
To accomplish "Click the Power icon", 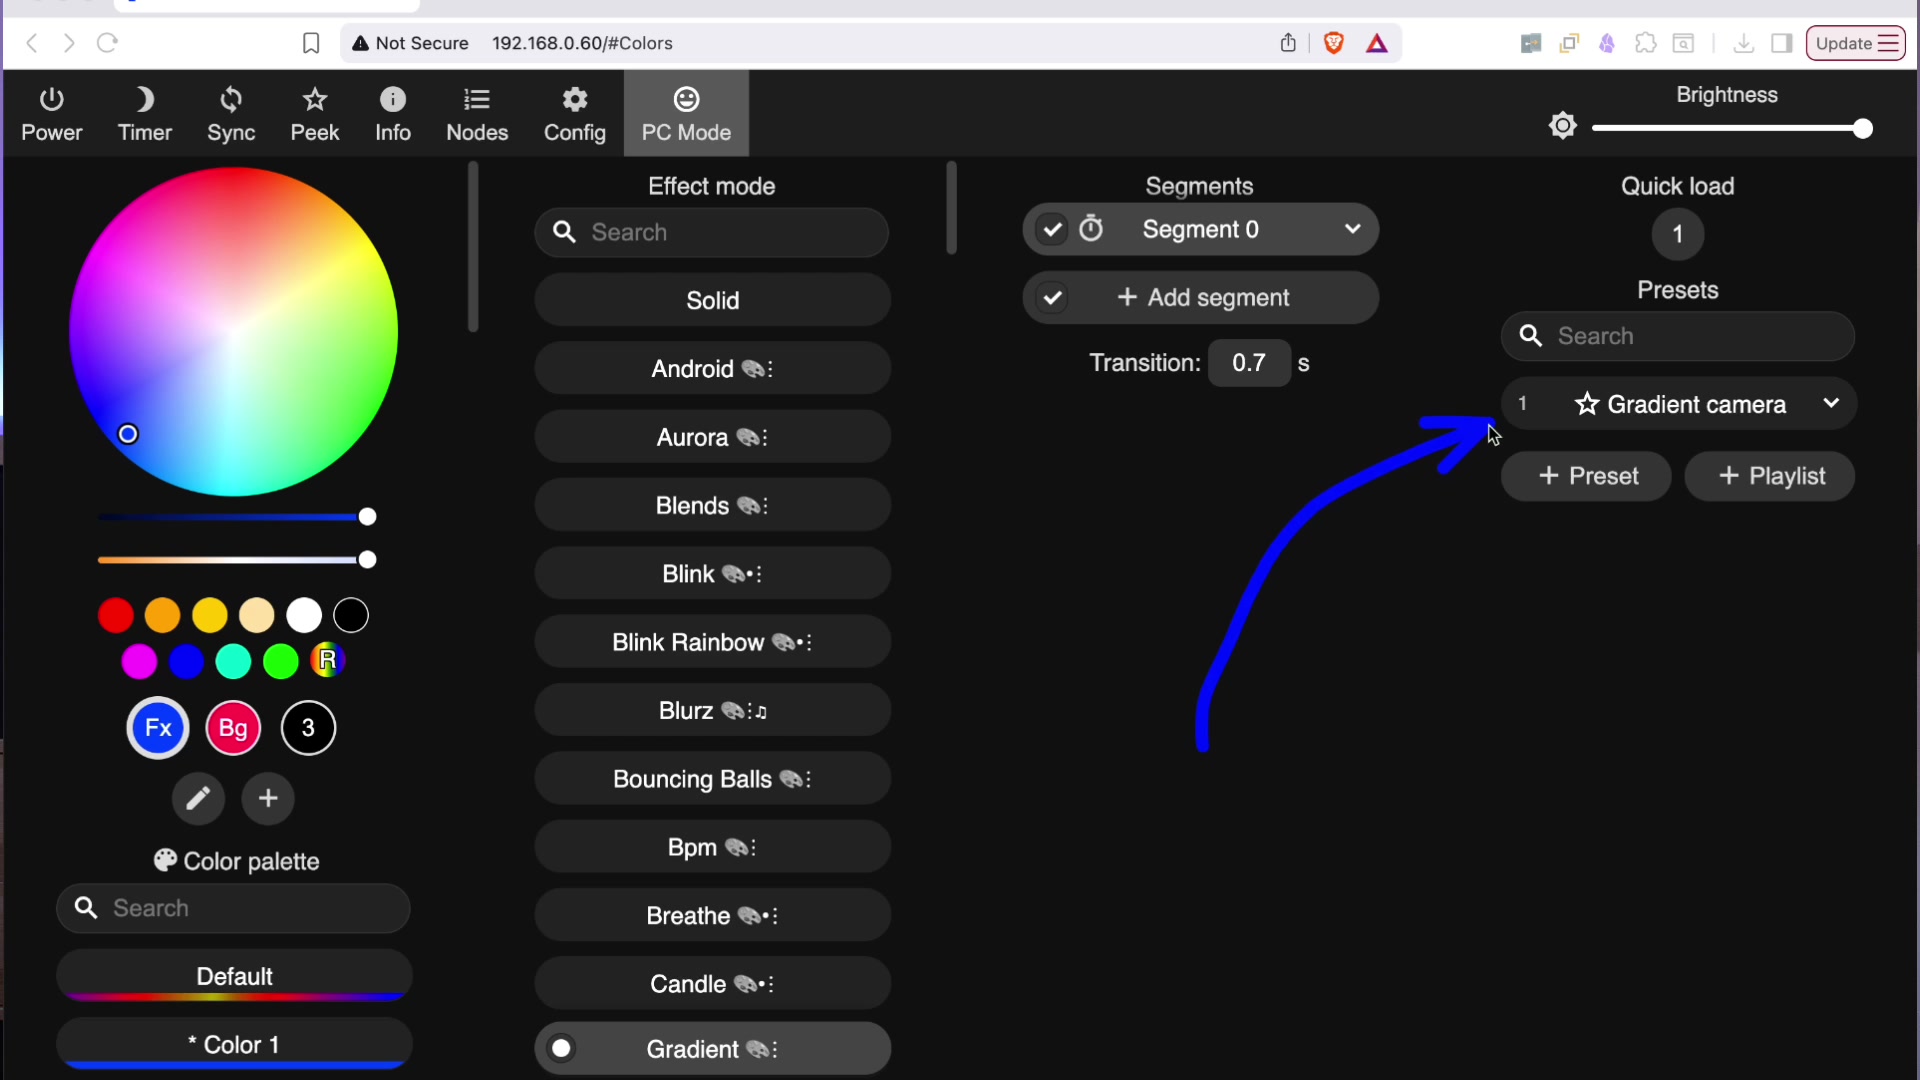I will click(x=52, y=100).
